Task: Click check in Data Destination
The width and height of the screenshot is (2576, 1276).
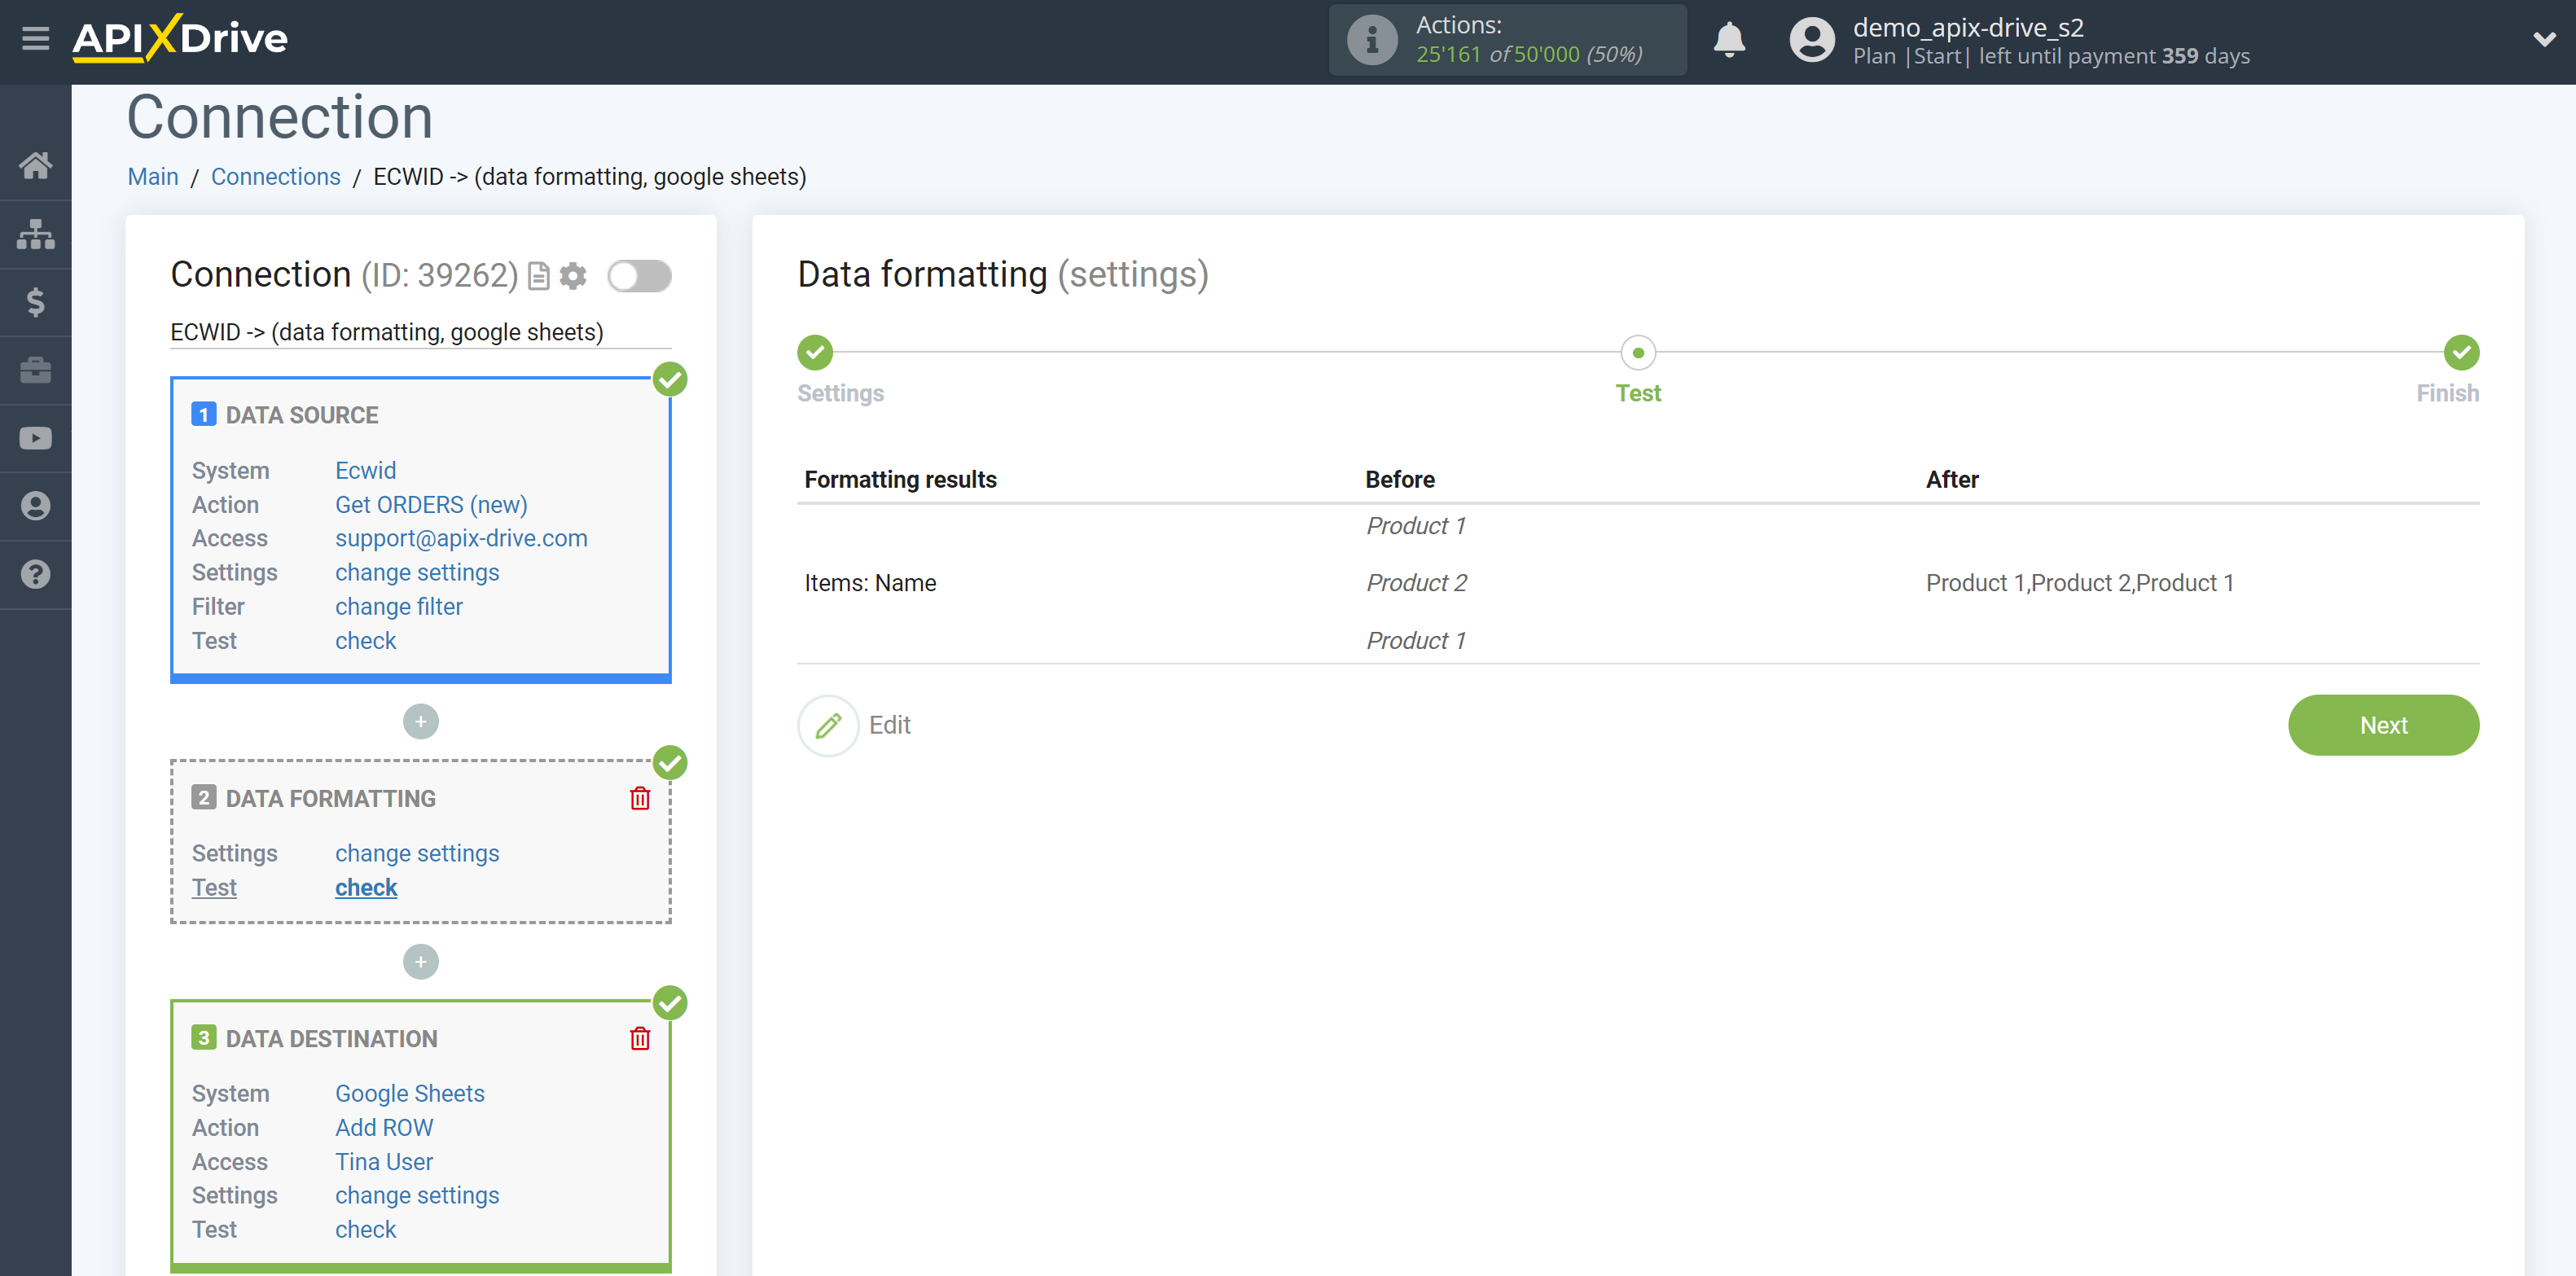Action: [x=365, y=1229]
